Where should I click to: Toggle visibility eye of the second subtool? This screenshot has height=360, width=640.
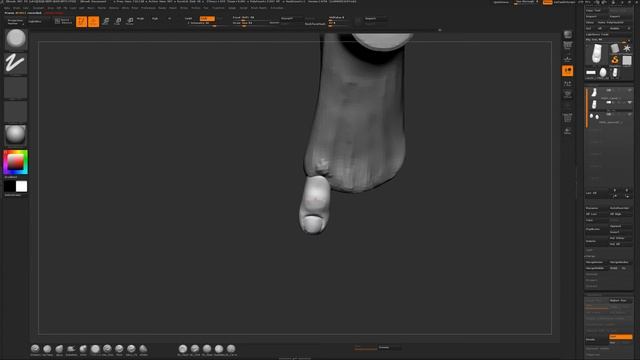pyautogui.click(x=629, y=102)
